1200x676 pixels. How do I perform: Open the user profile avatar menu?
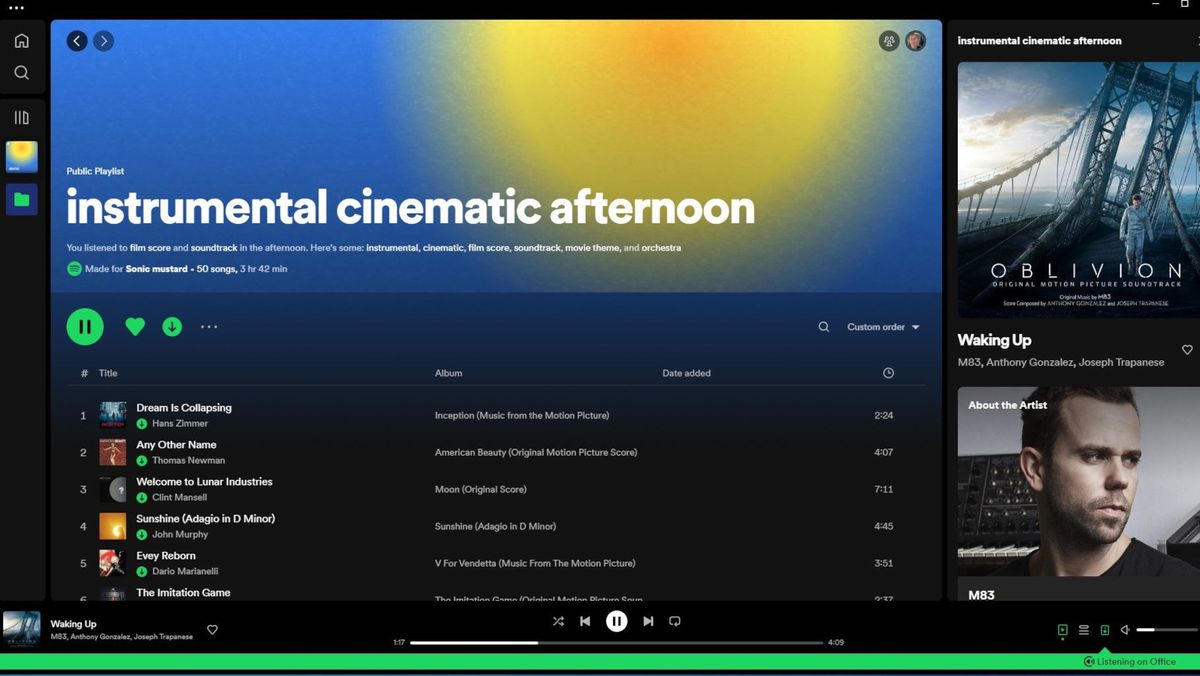click(915, 41)
